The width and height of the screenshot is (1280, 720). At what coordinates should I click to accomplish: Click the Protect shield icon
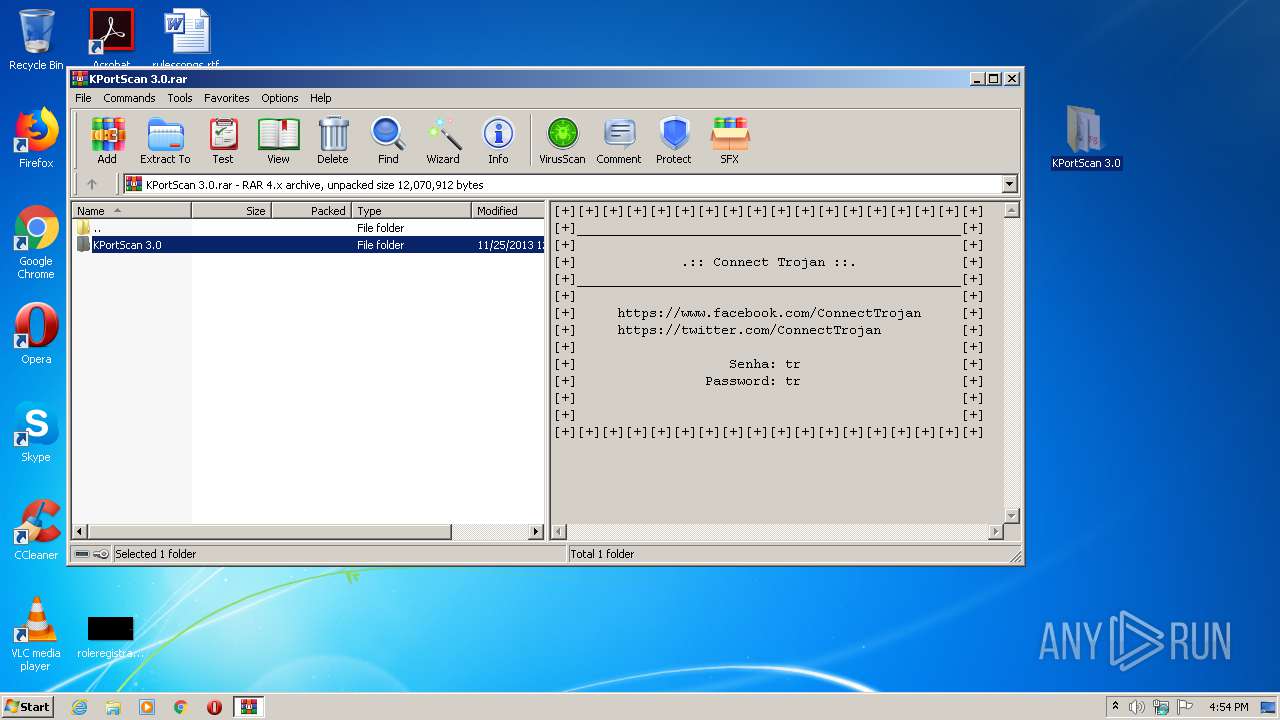pyautogui.click(x=674, y=140)
